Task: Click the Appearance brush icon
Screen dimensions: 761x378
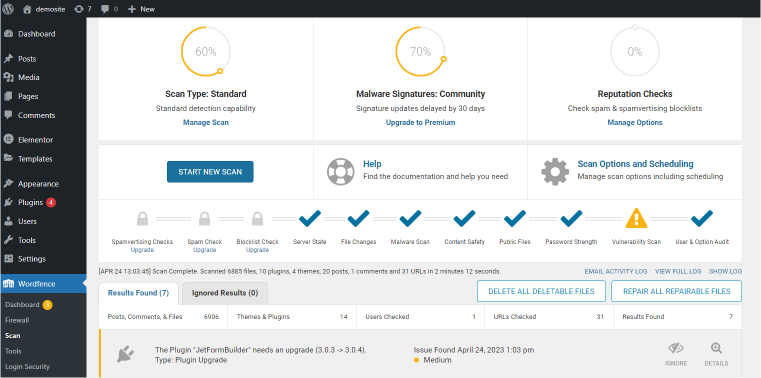Action: click(x=8, y=184)
